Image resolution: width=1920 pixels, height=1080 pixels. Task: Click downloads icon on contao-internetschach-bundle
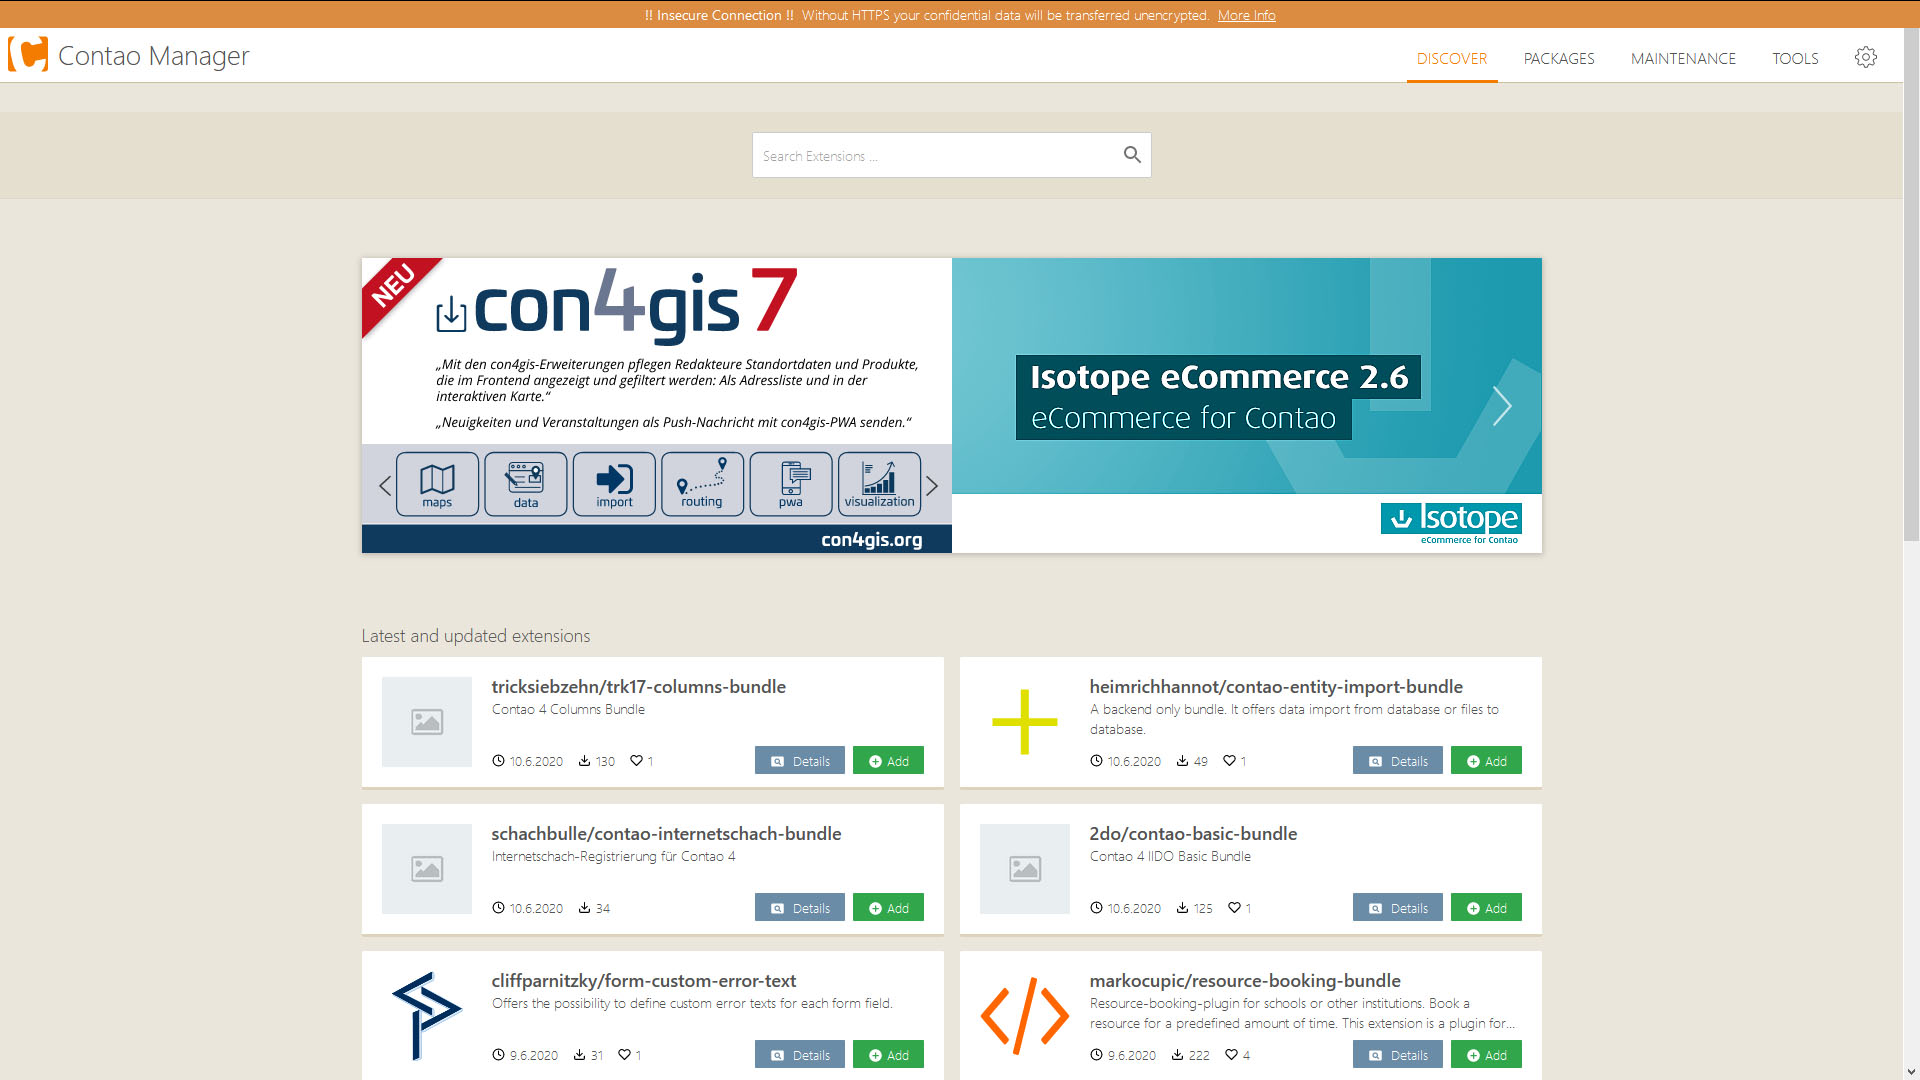coord(584,908)
